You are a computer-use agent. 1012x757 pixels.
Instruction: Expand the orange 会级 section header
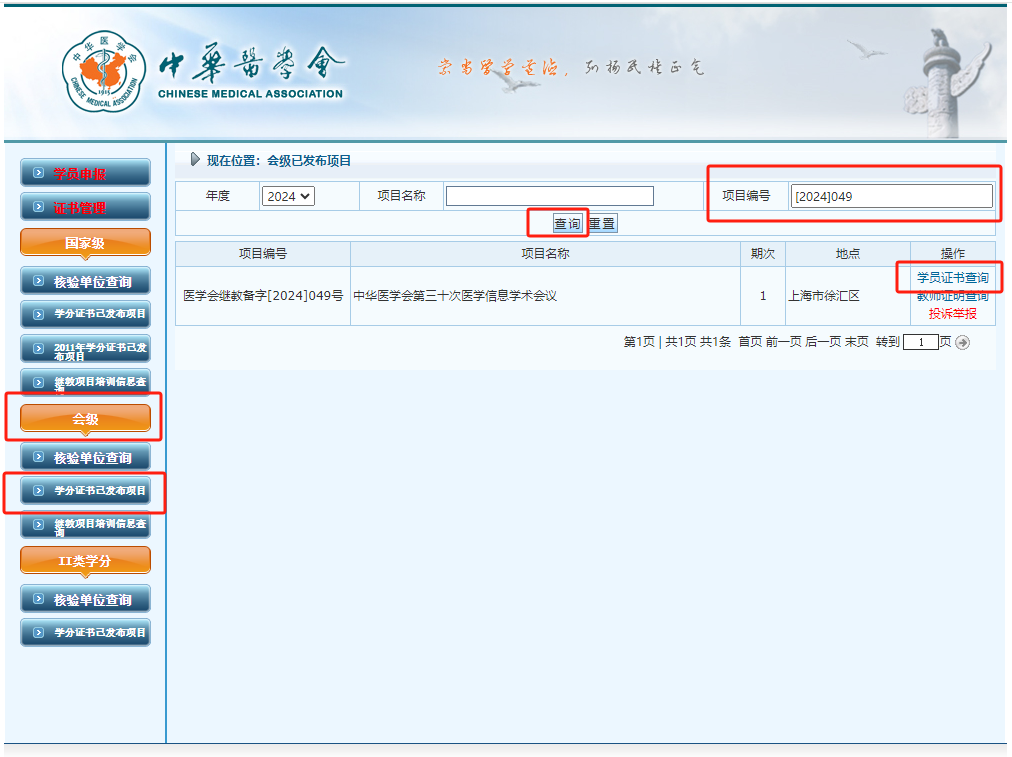pos(85,419)
